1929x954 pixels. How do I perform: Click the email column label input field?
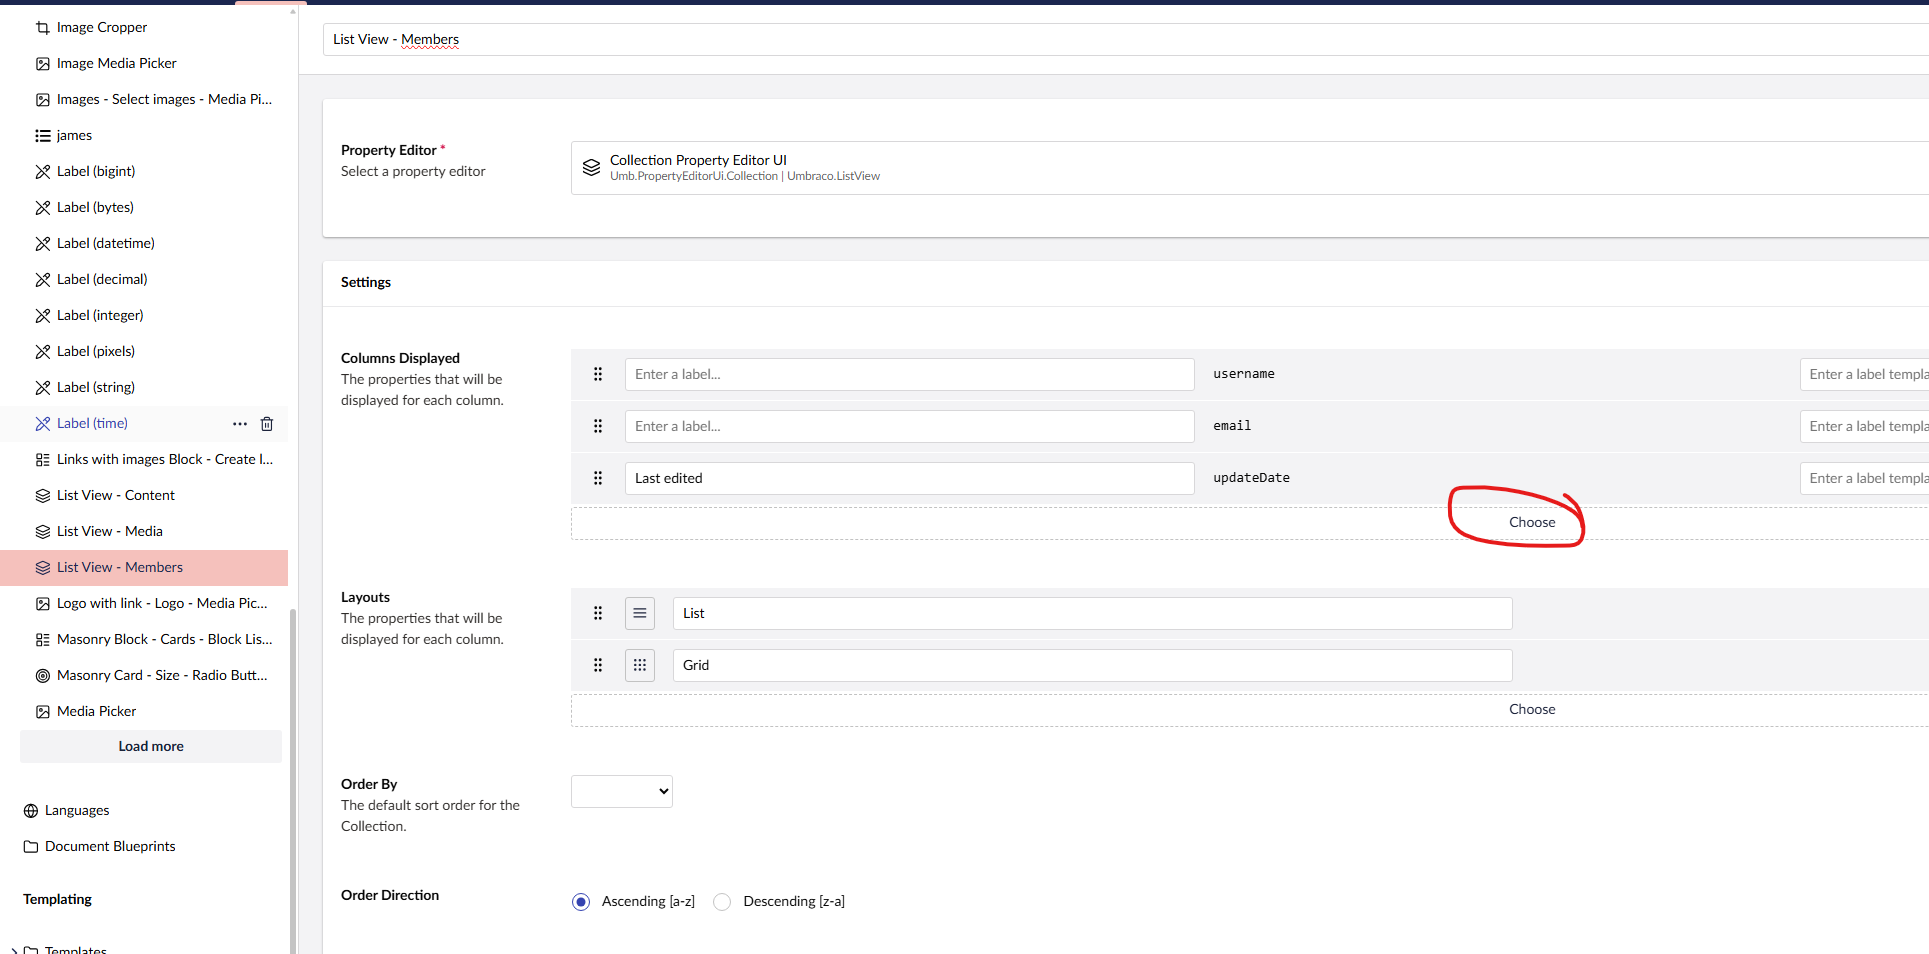909,426
